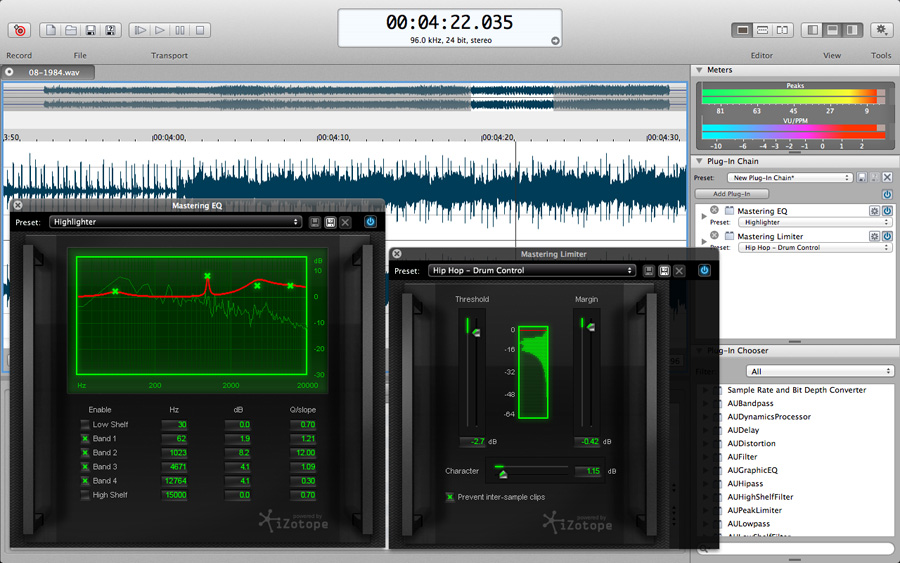
Task: Click save-as preset icon in Mastering EQ window
Action: 330,222
